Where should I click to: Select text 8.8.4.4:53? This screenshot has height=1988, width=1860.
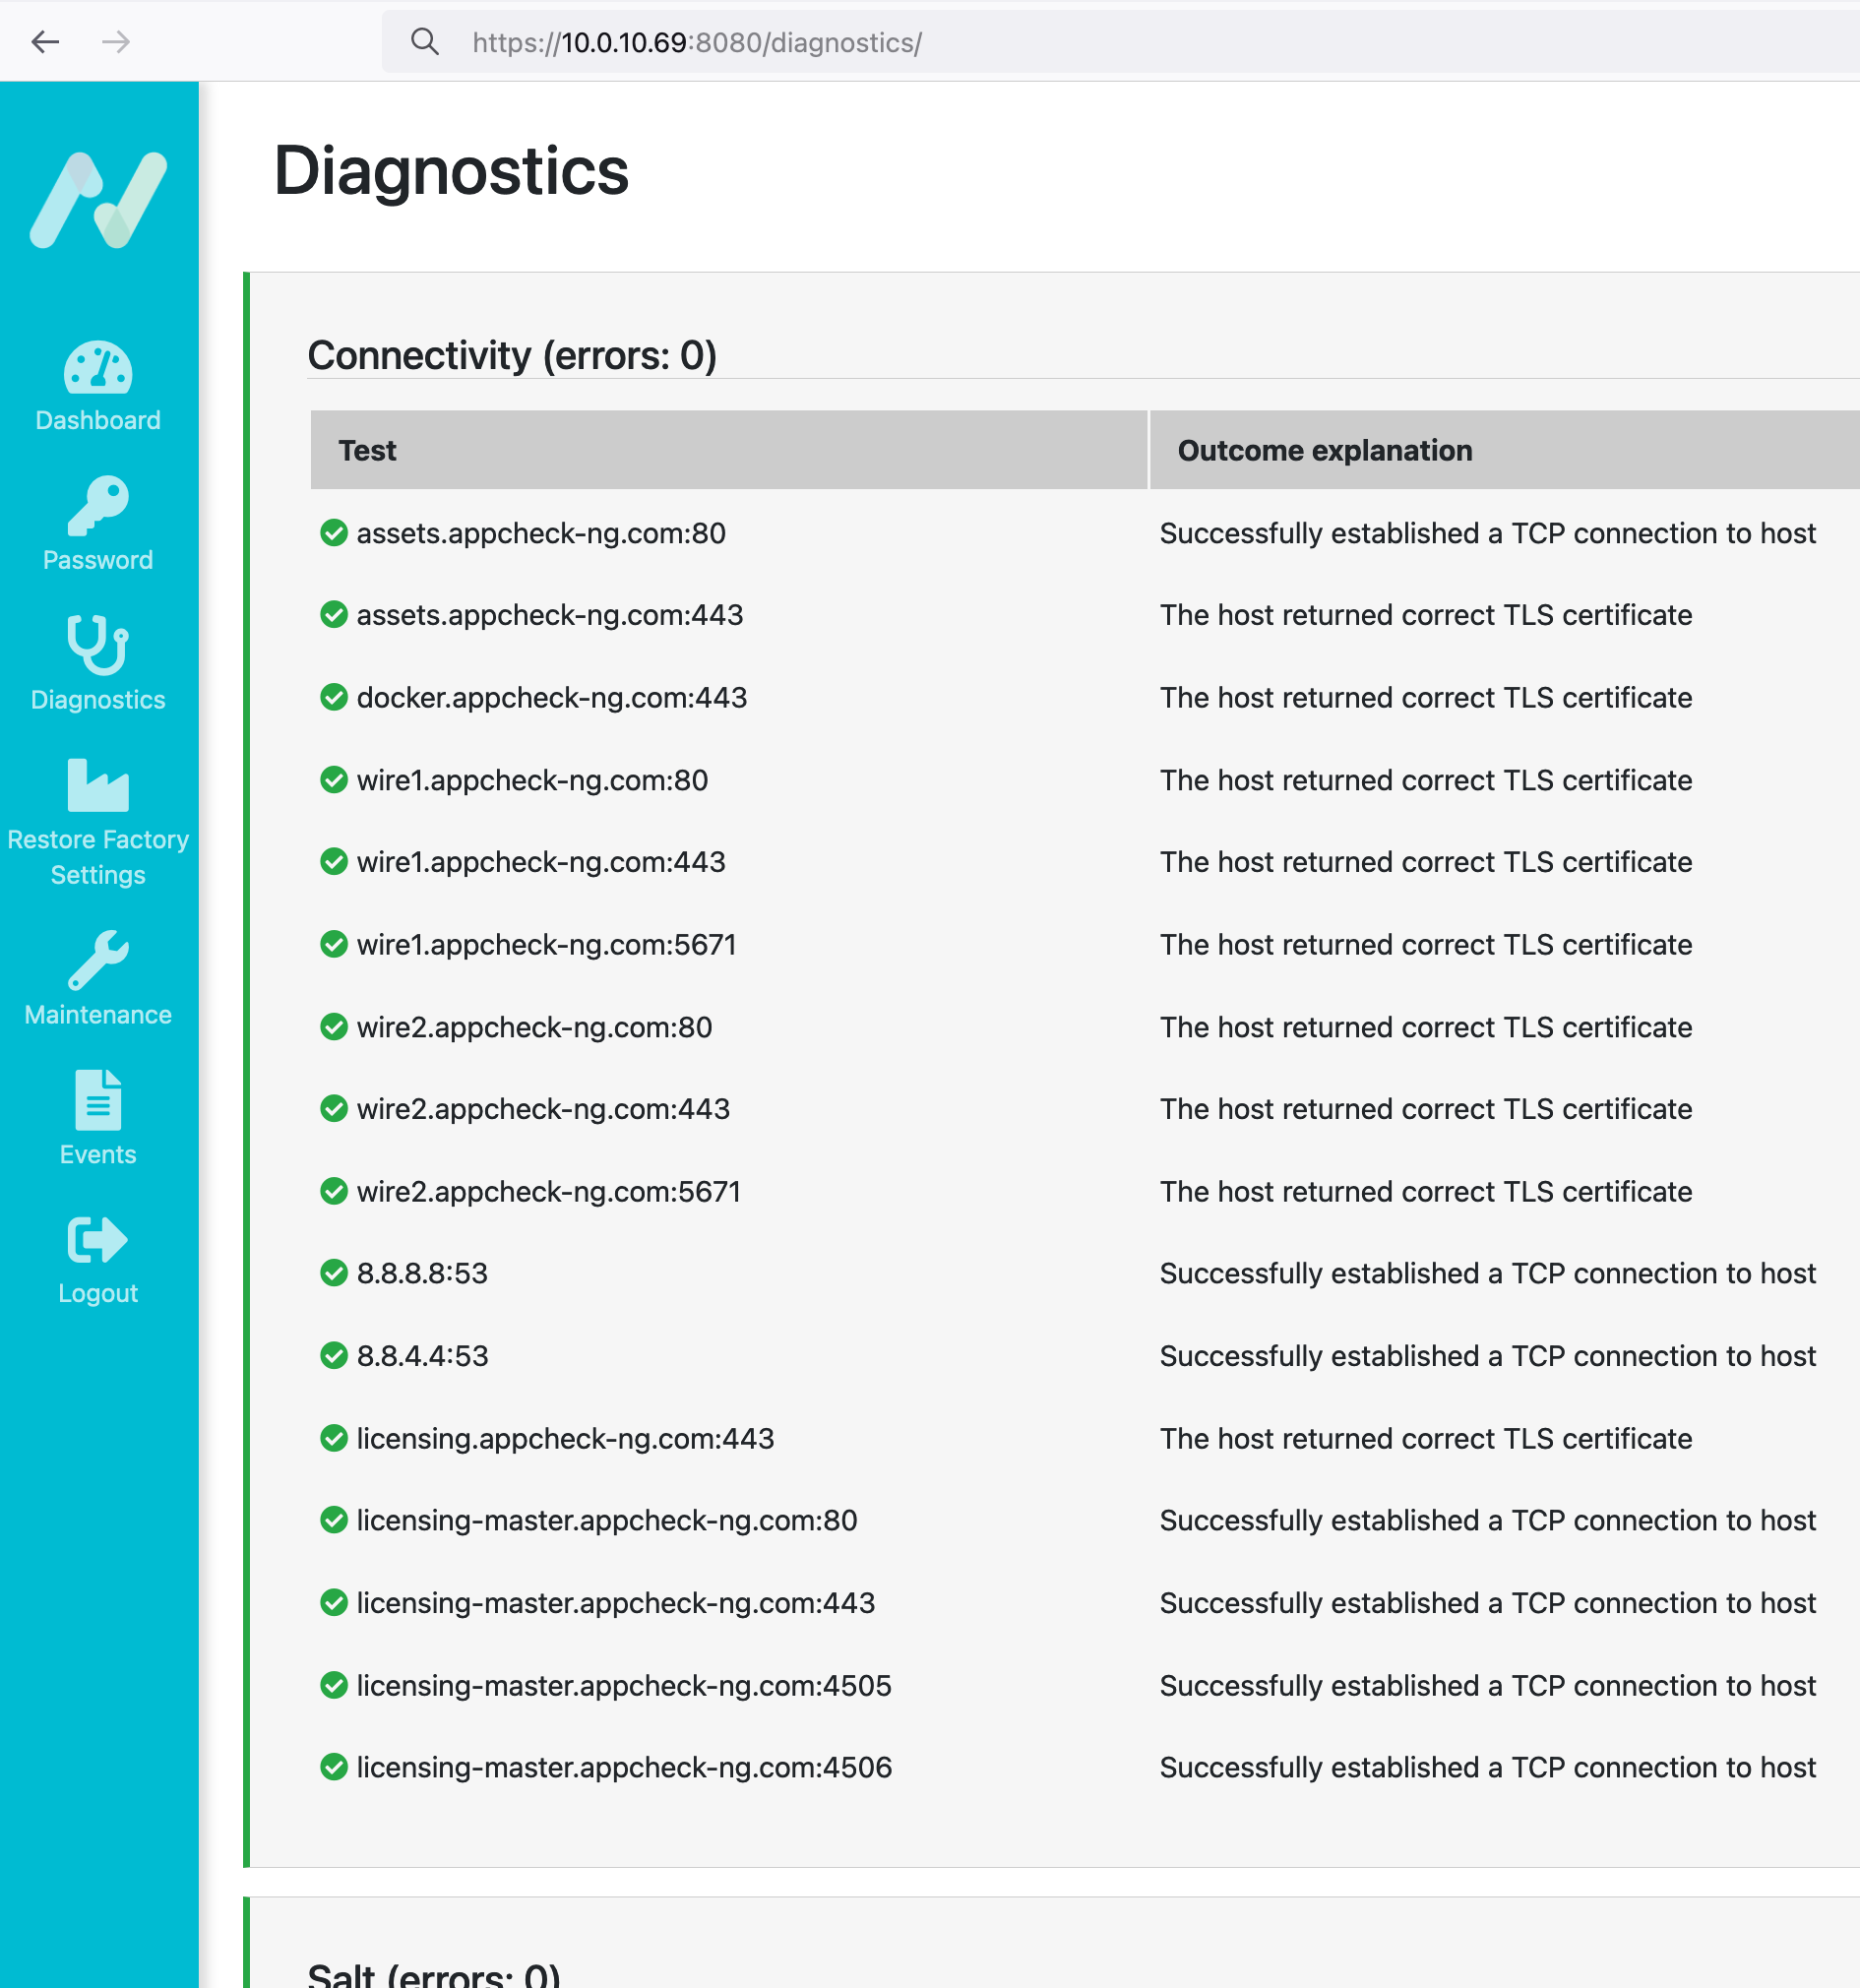(422, 1356)
